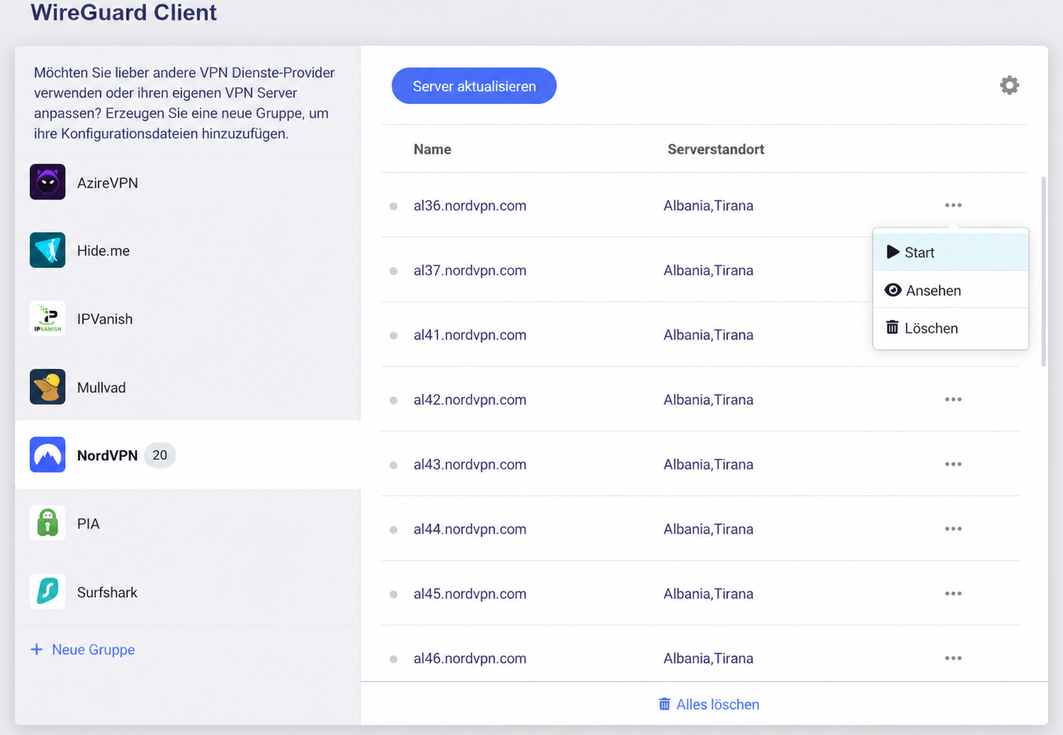Switch to the Surfshark group
This screenshot has width=1063, height=735.
point(187,592)
